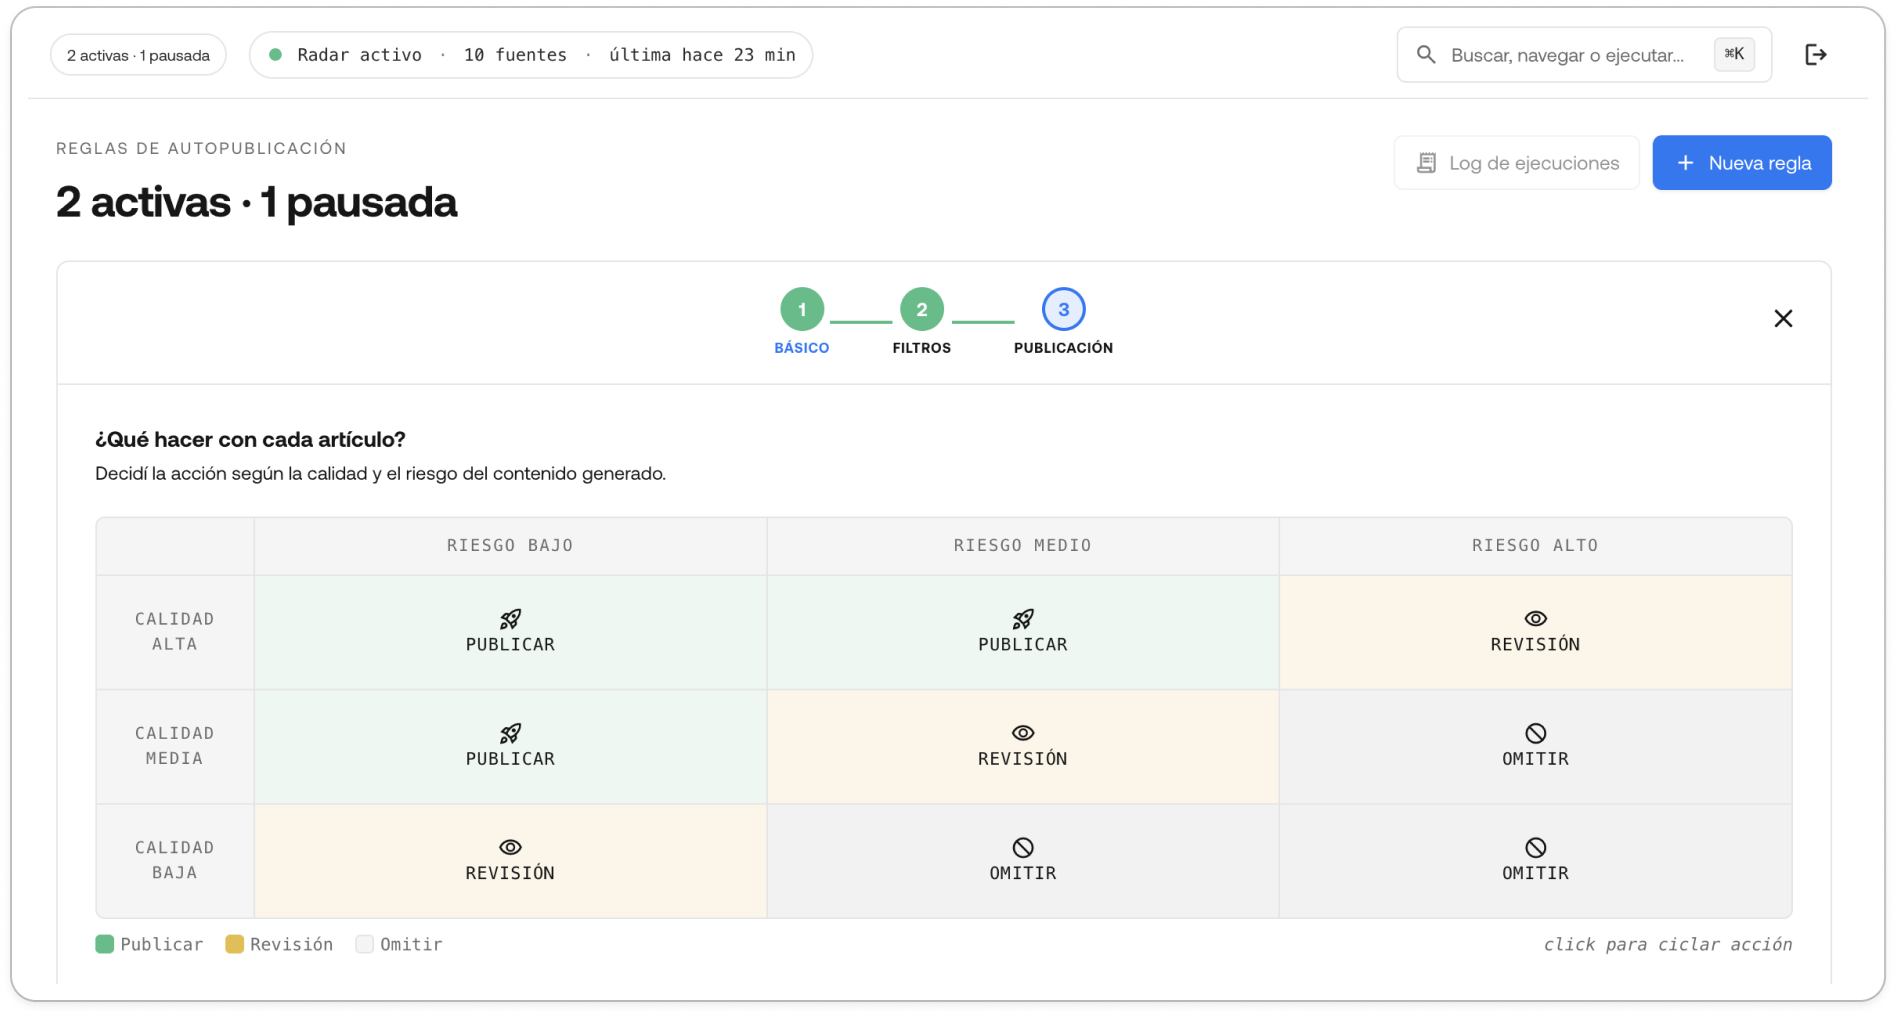Click the 'Reglas de autopublicación' label
The image size is (1897, 1016).
pos(201,148)
